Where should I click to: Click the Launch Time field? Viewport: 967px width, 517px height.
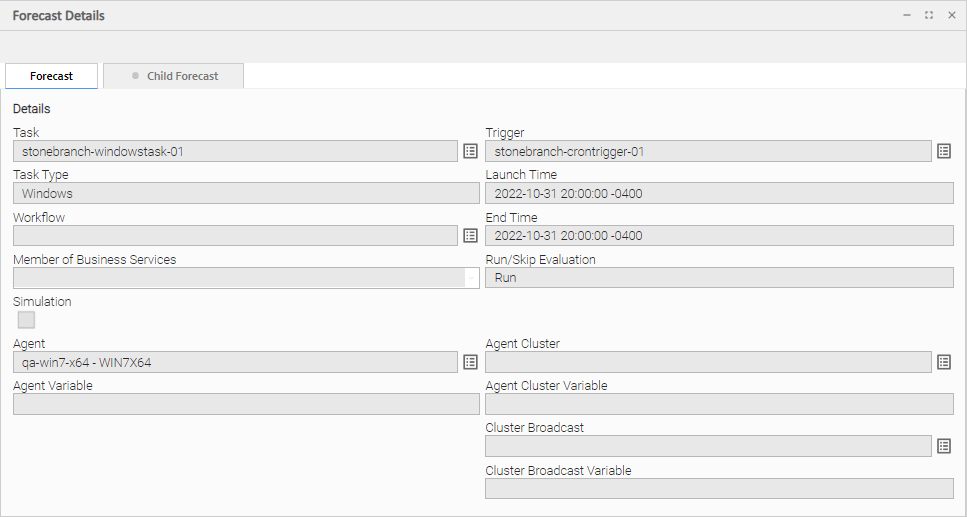(718, 194)
